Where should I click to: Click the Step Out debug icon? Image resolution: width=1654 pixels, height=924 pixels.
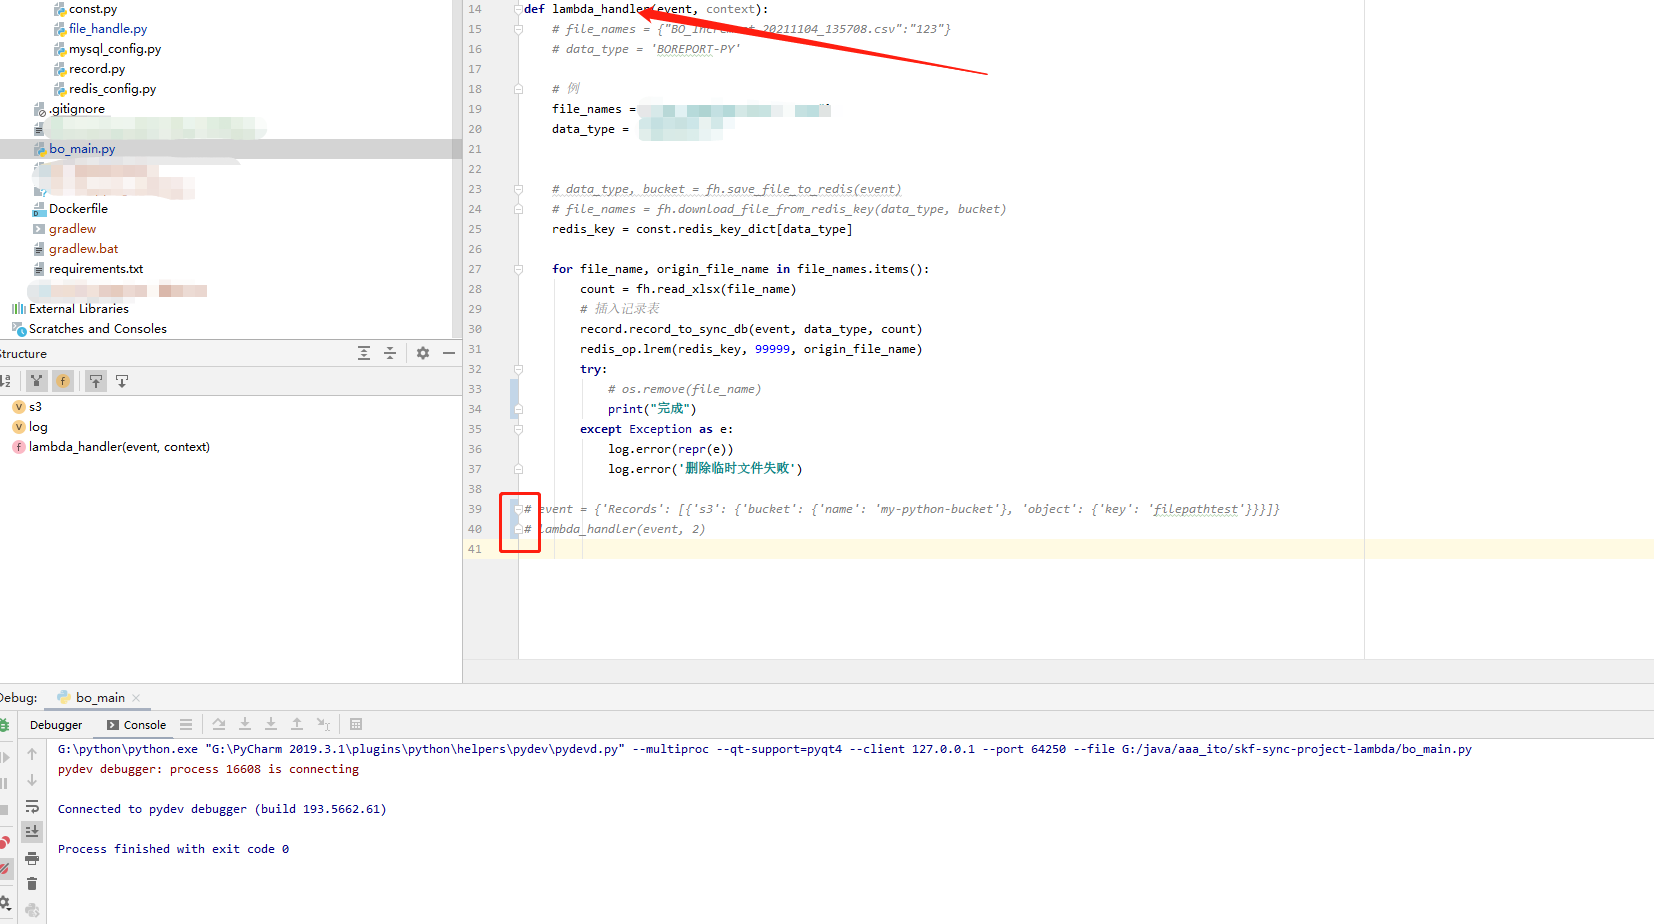(x=297, y=724)
